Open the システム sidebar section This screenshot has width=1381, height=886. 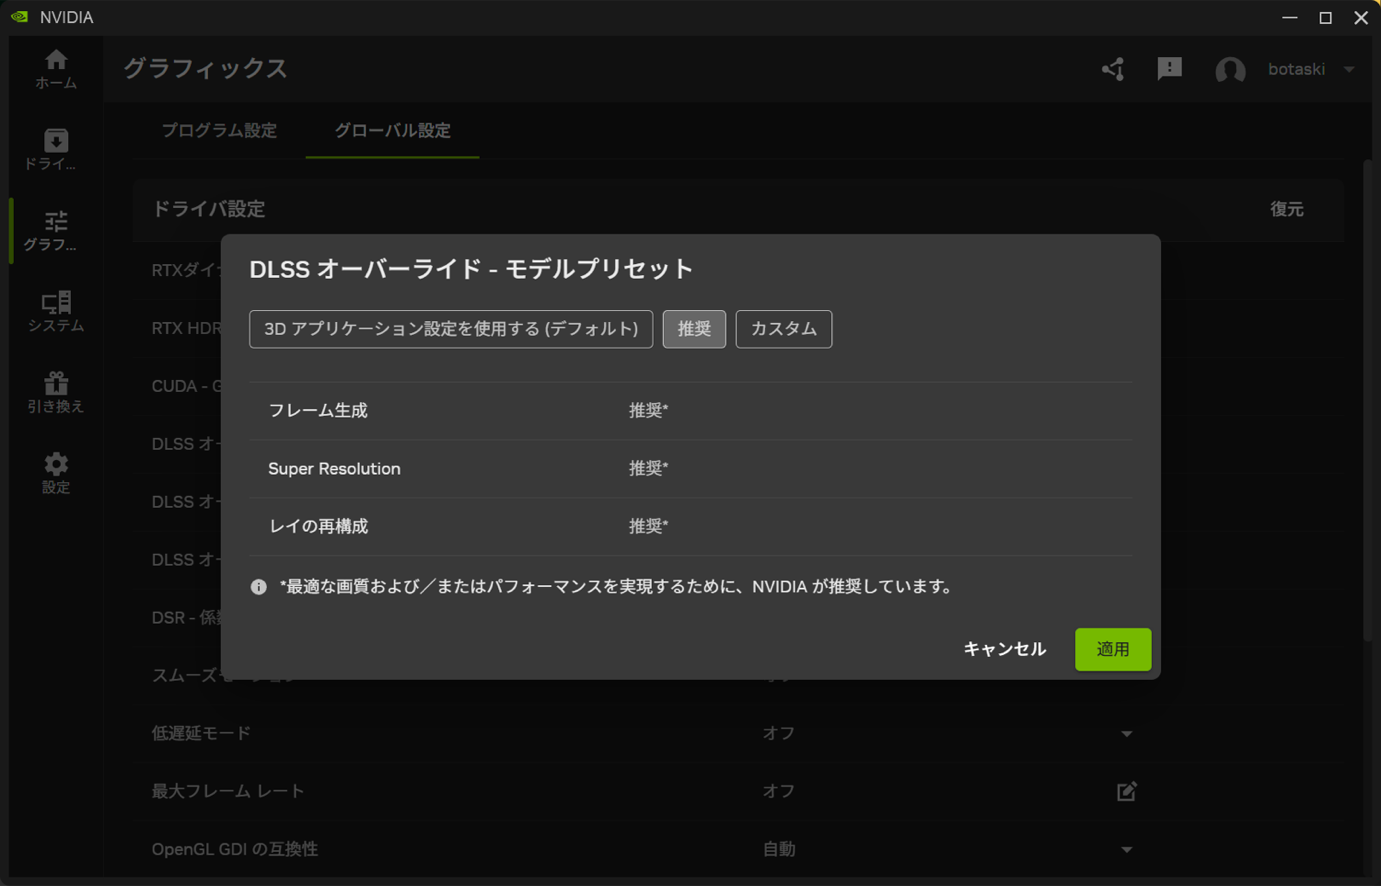(x=56, y=312)
